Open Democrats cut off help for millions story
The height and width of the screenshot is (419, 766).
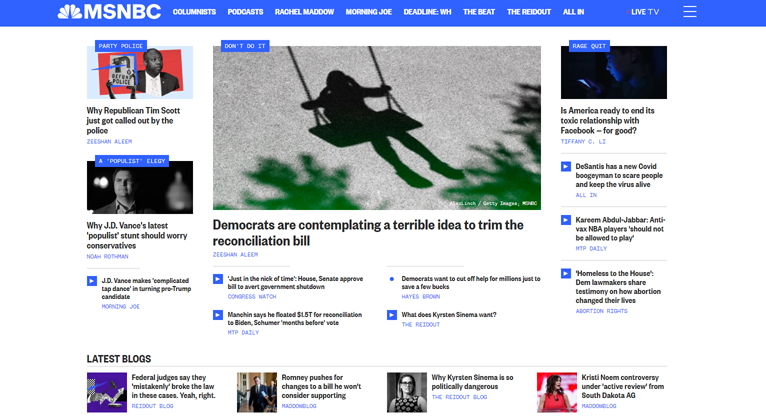coord(471,283)
